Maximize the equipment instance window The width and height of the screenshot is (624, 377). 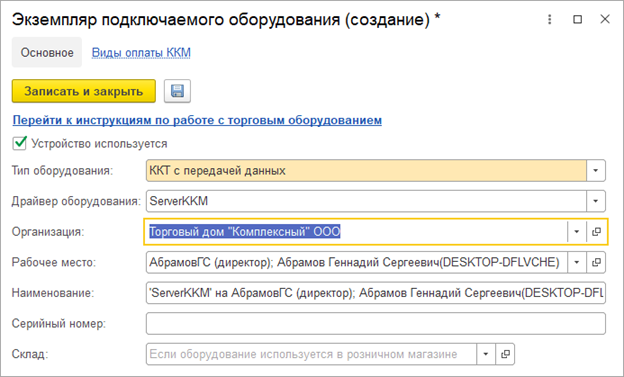coord(577,19)
